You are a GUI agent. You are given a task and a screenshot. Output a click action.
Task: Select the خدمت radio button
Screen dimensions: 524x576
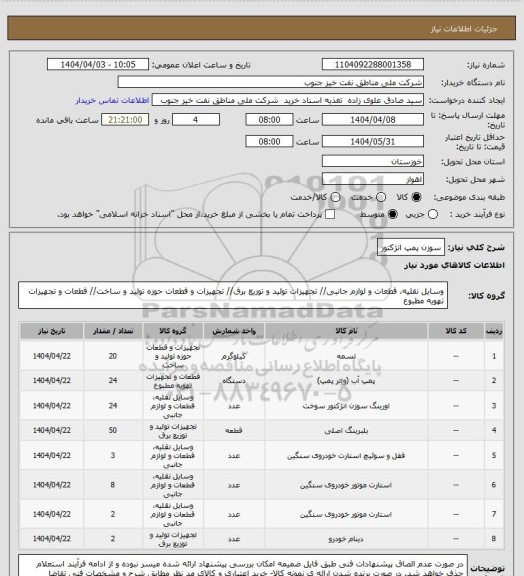pyautogui.click(x=381, y=197)
